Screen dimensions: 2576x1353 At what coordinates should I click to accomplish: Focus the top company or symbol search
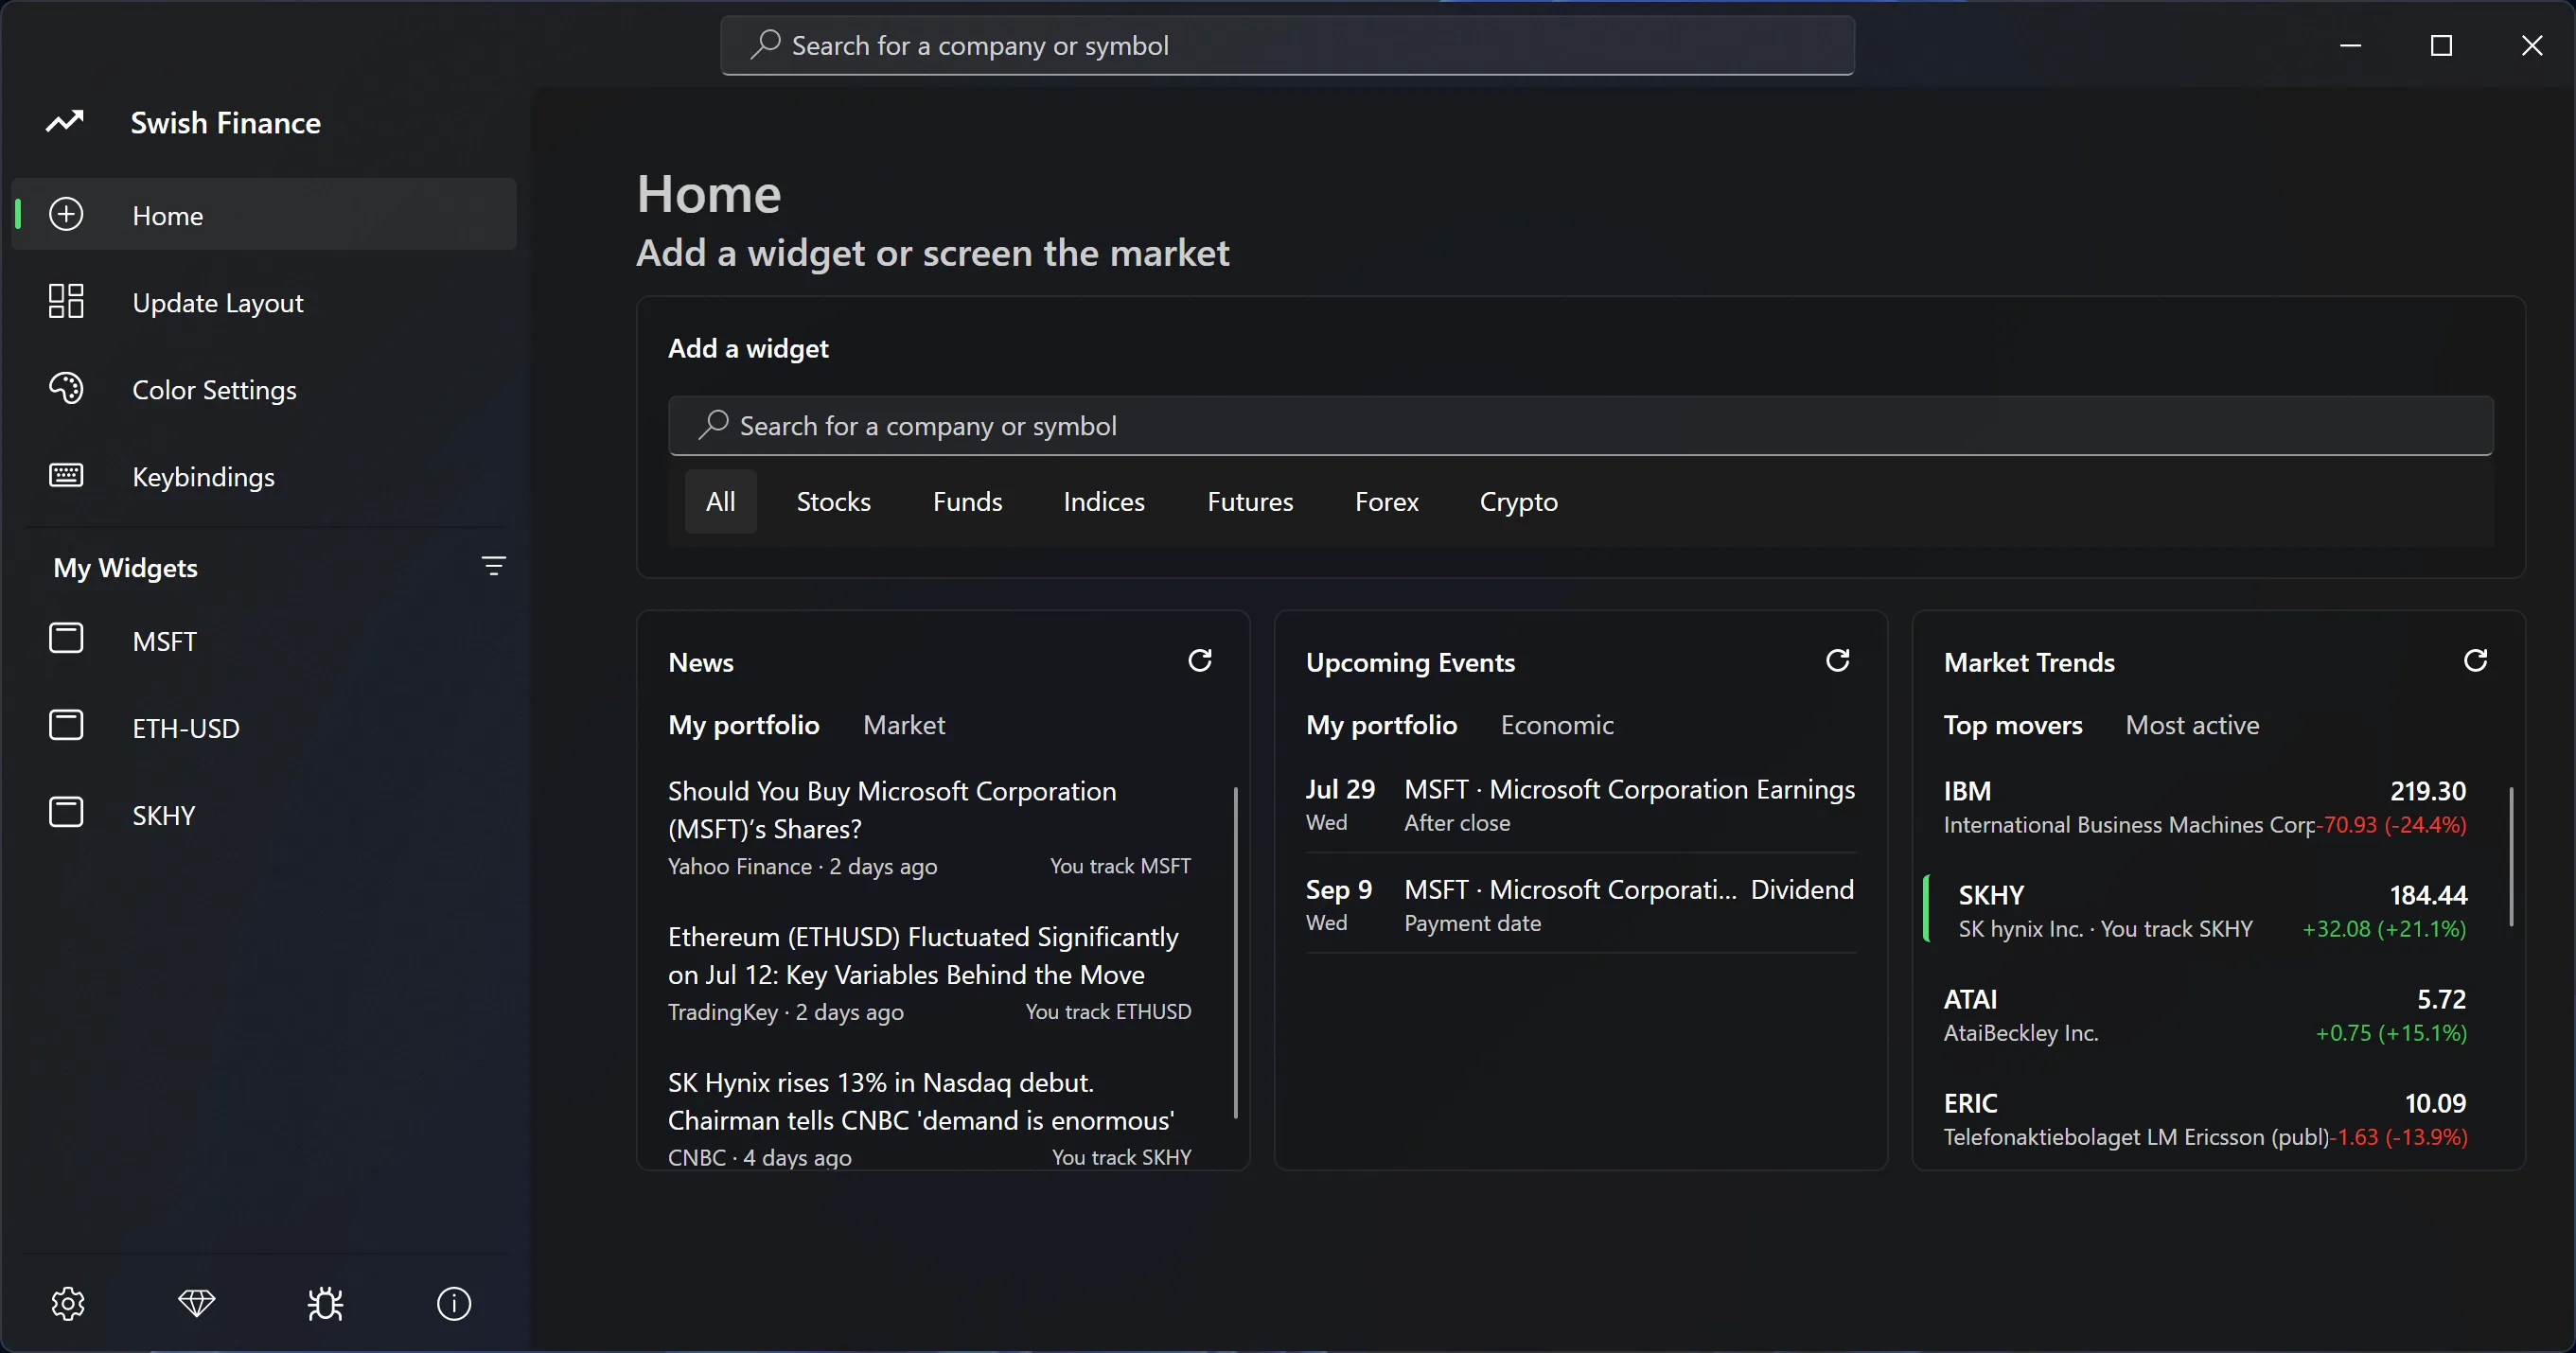1287,45
